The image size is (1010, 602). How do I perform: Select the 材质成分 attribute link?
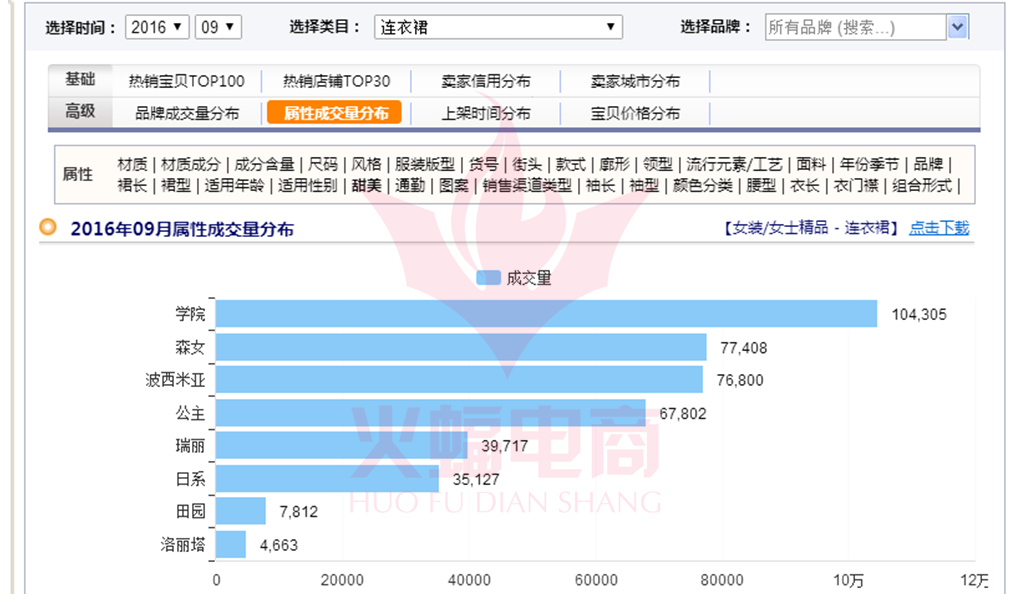pos(192,164)
